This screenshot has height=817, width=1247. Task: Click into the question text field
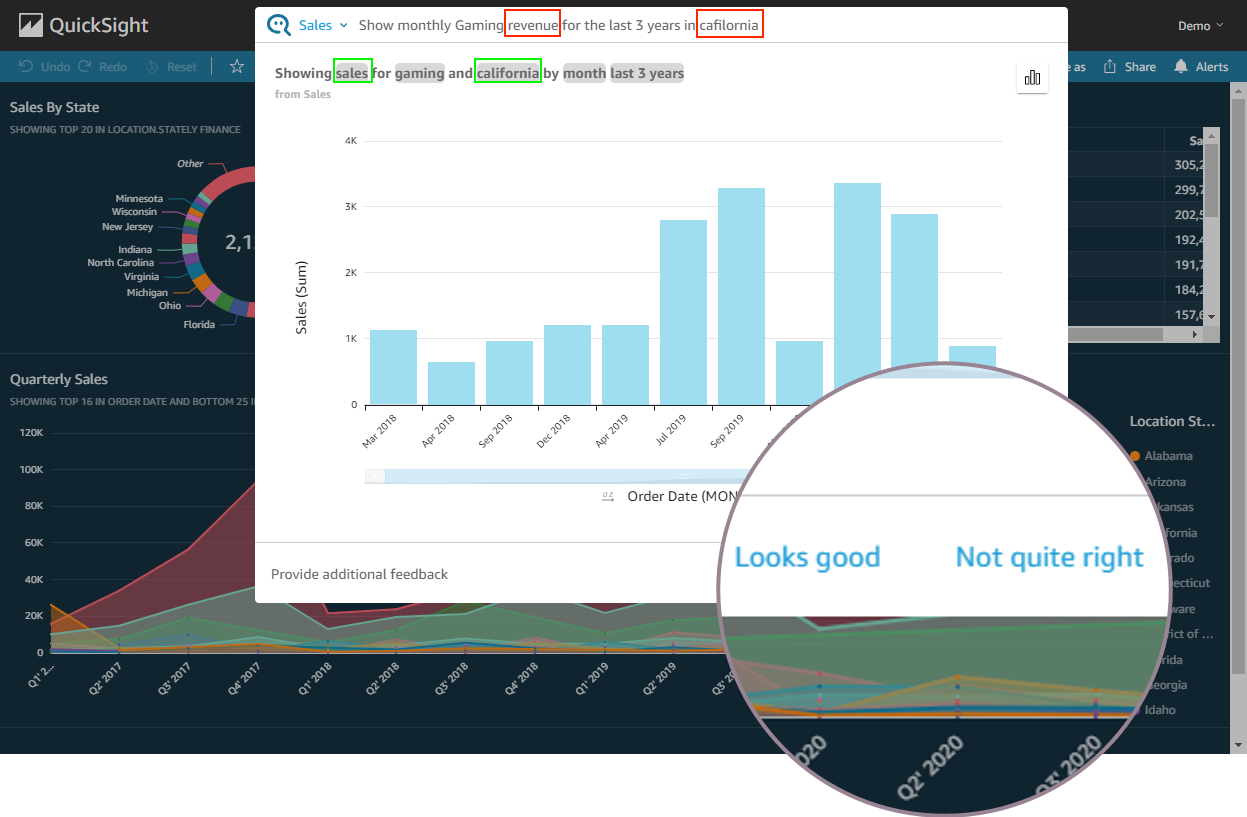click(706, 25)
